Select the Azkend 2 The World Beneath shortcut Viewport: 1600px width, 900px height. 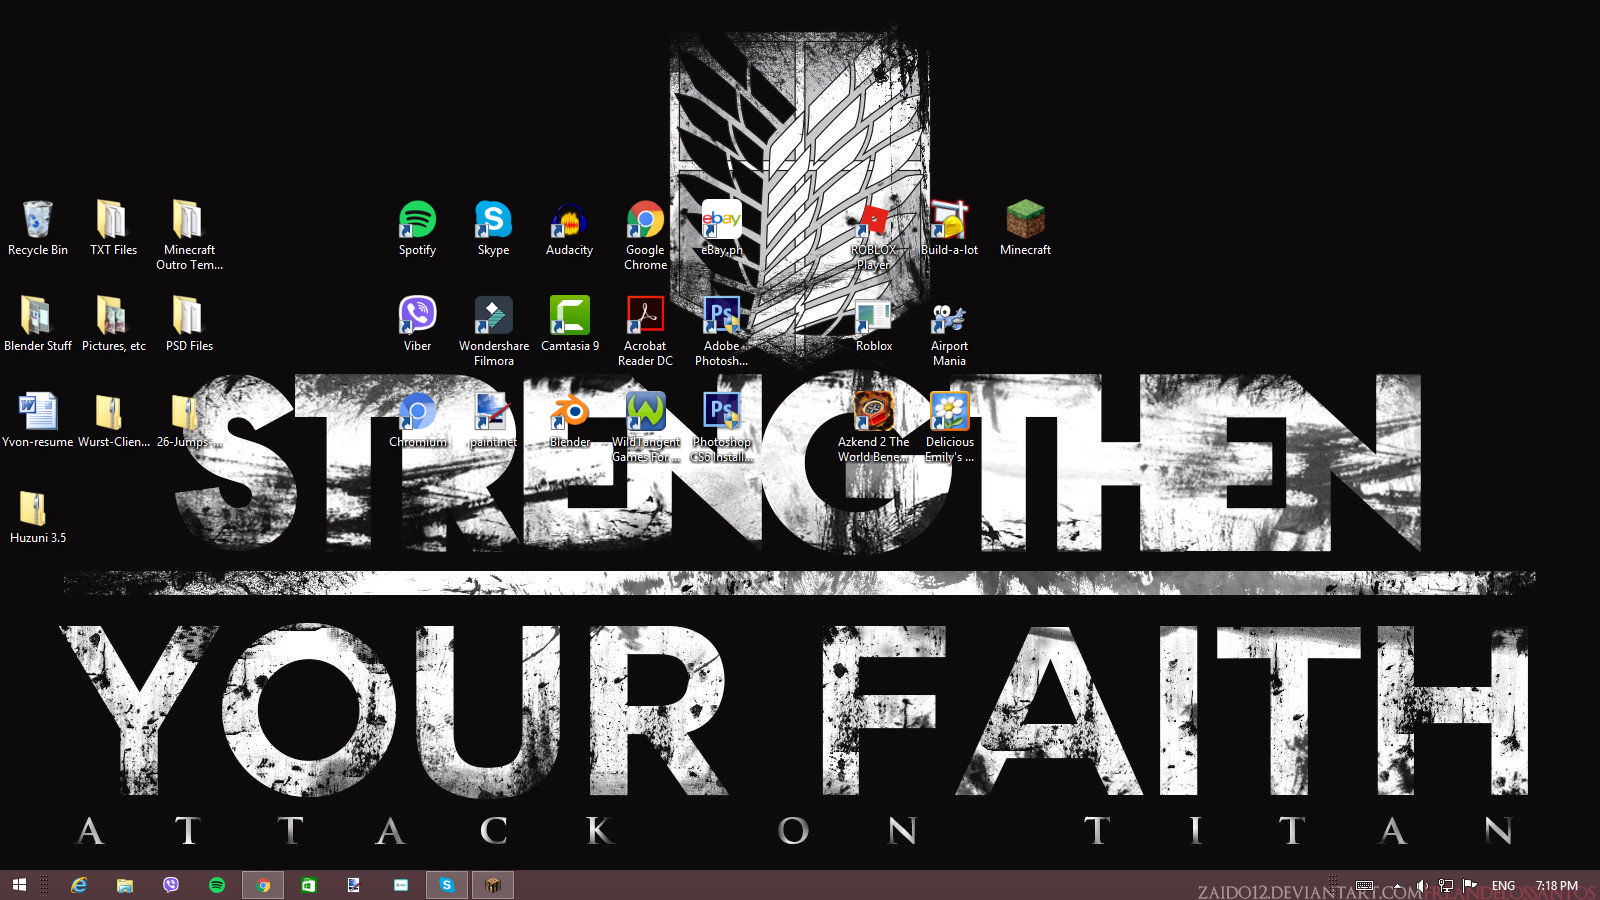coord(873,427)
